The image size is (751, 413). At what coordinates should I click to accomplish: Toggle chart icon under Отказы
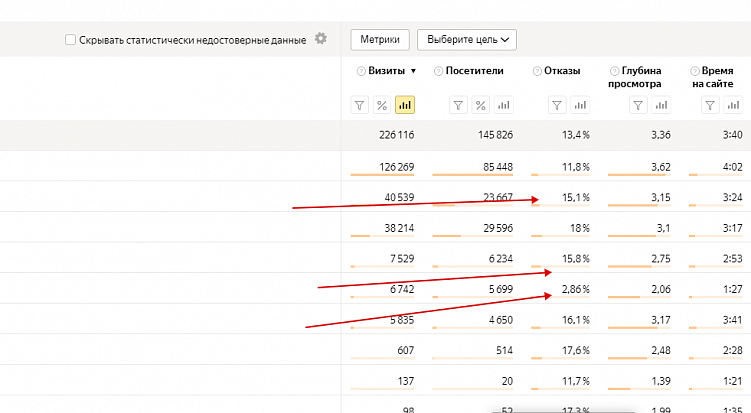click(580, 105)
